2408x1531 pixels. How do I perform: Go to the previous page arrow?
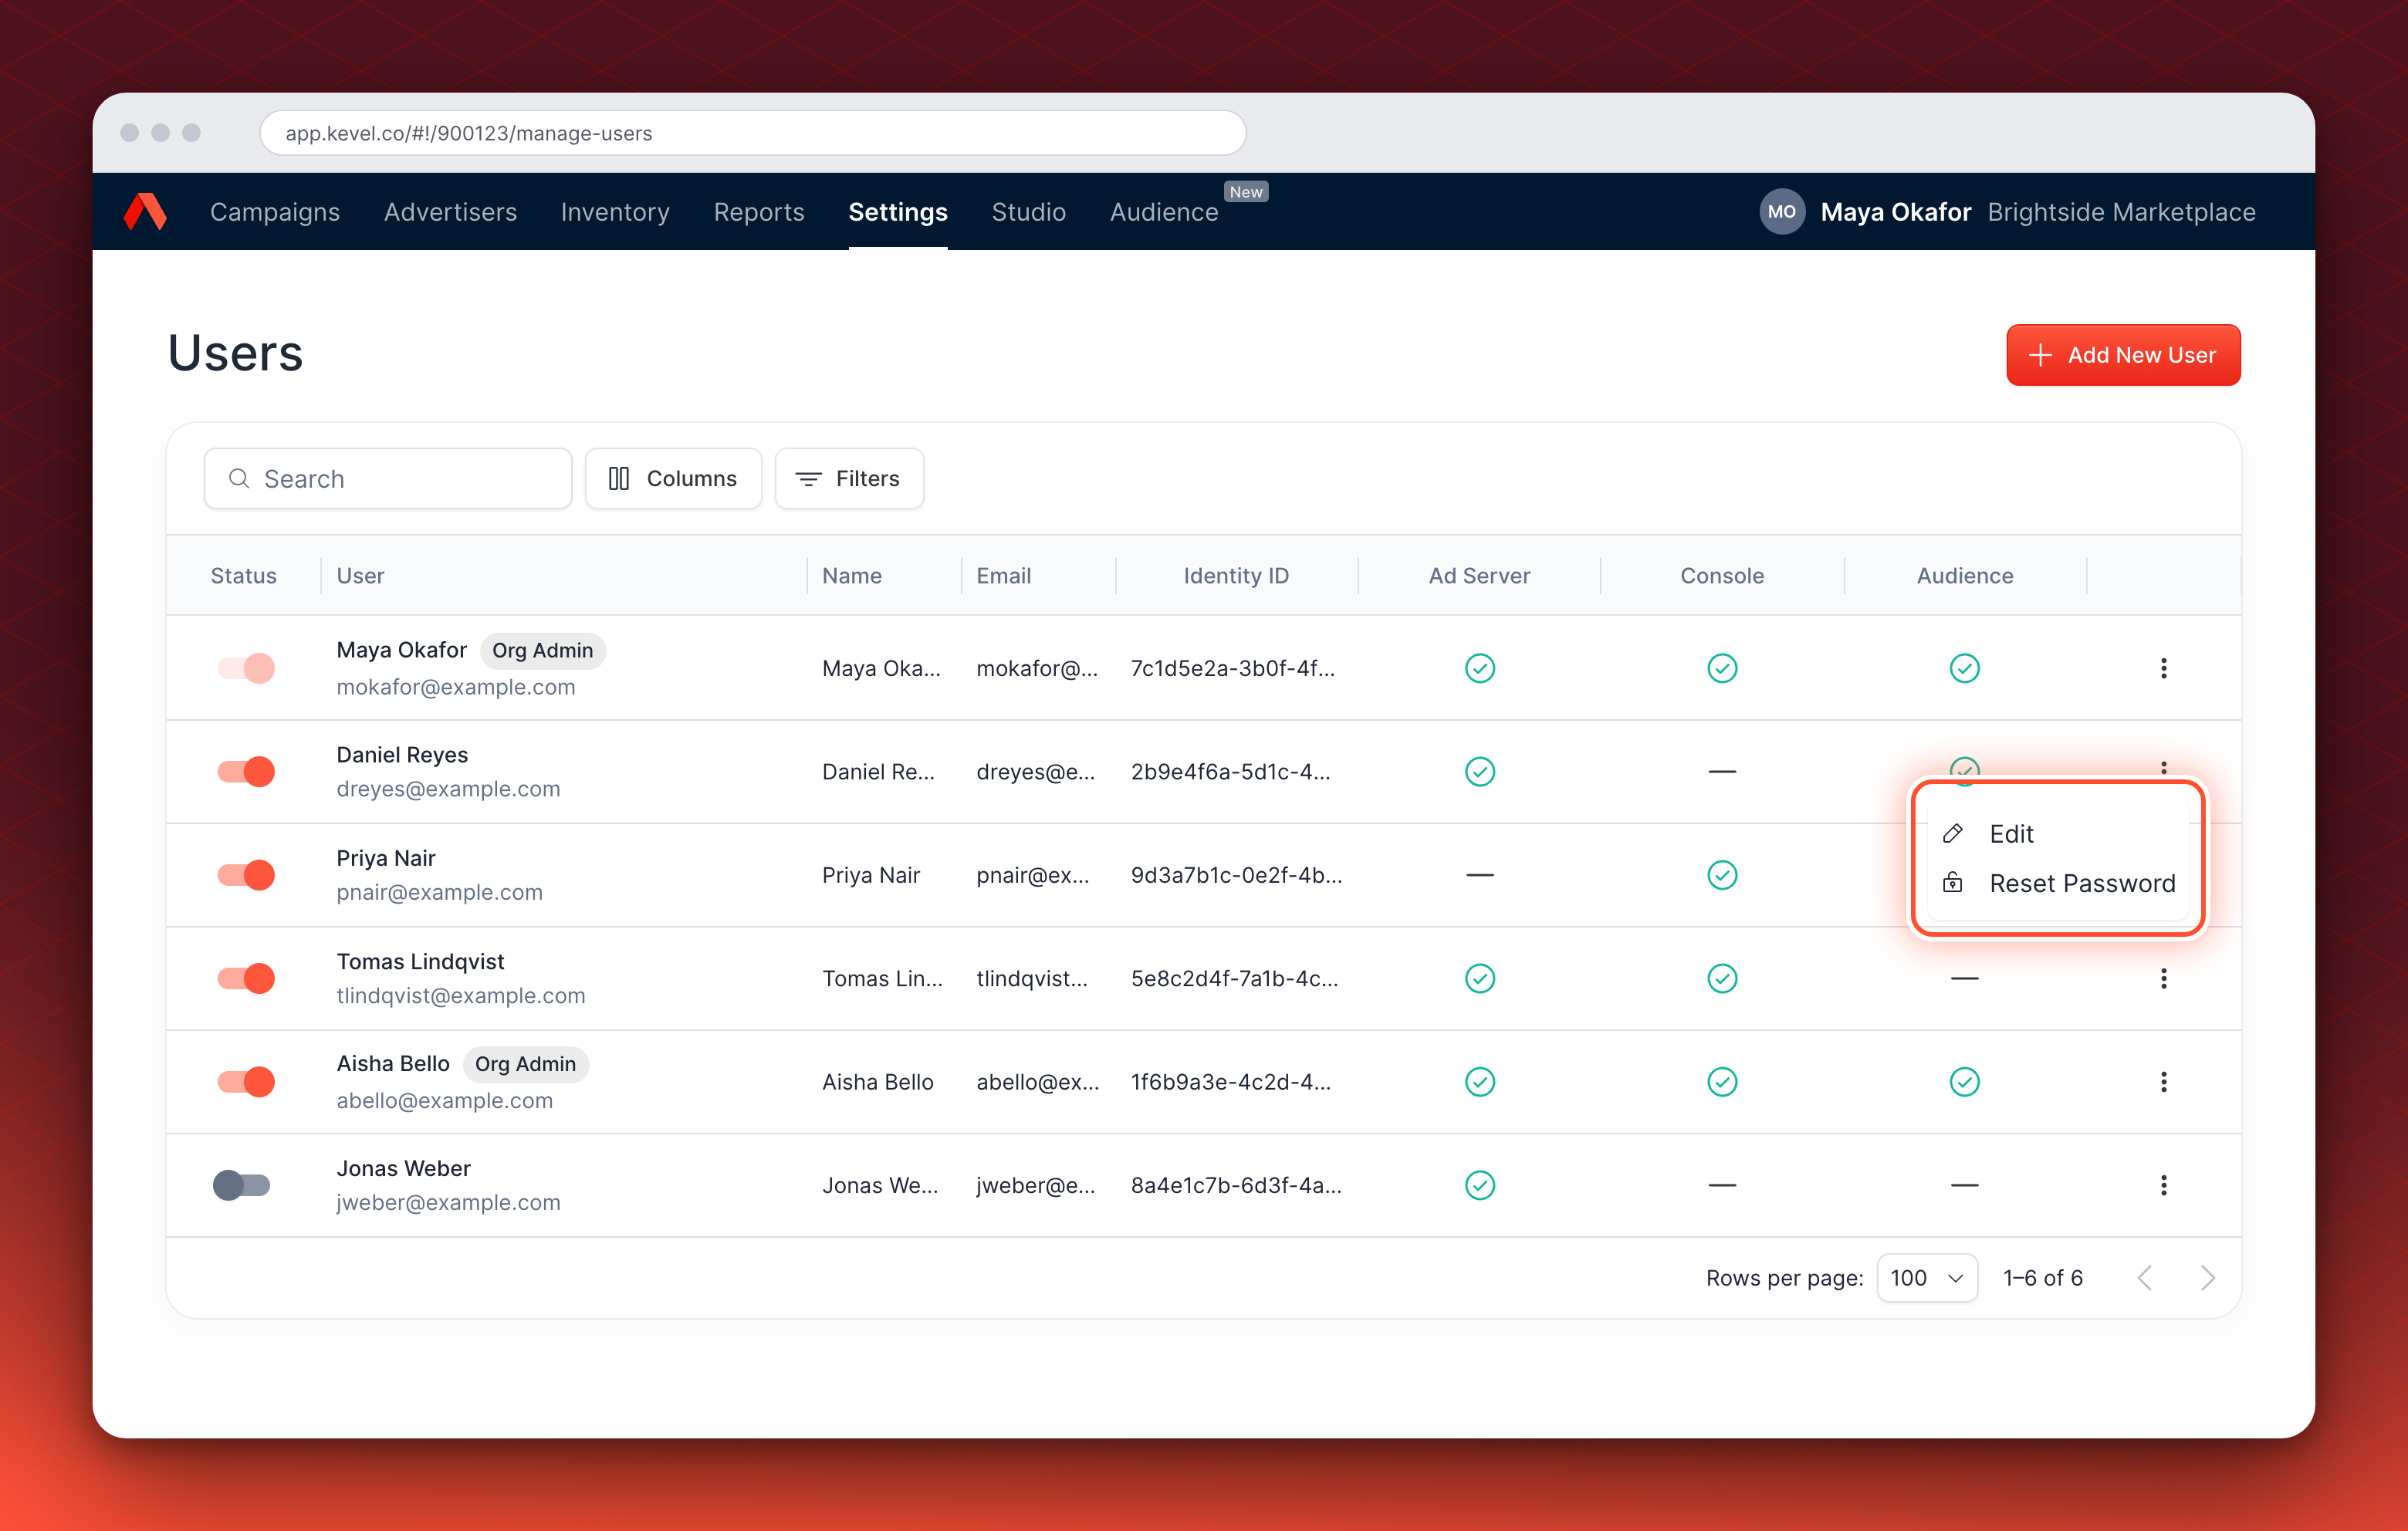tap(2144, 1278)
